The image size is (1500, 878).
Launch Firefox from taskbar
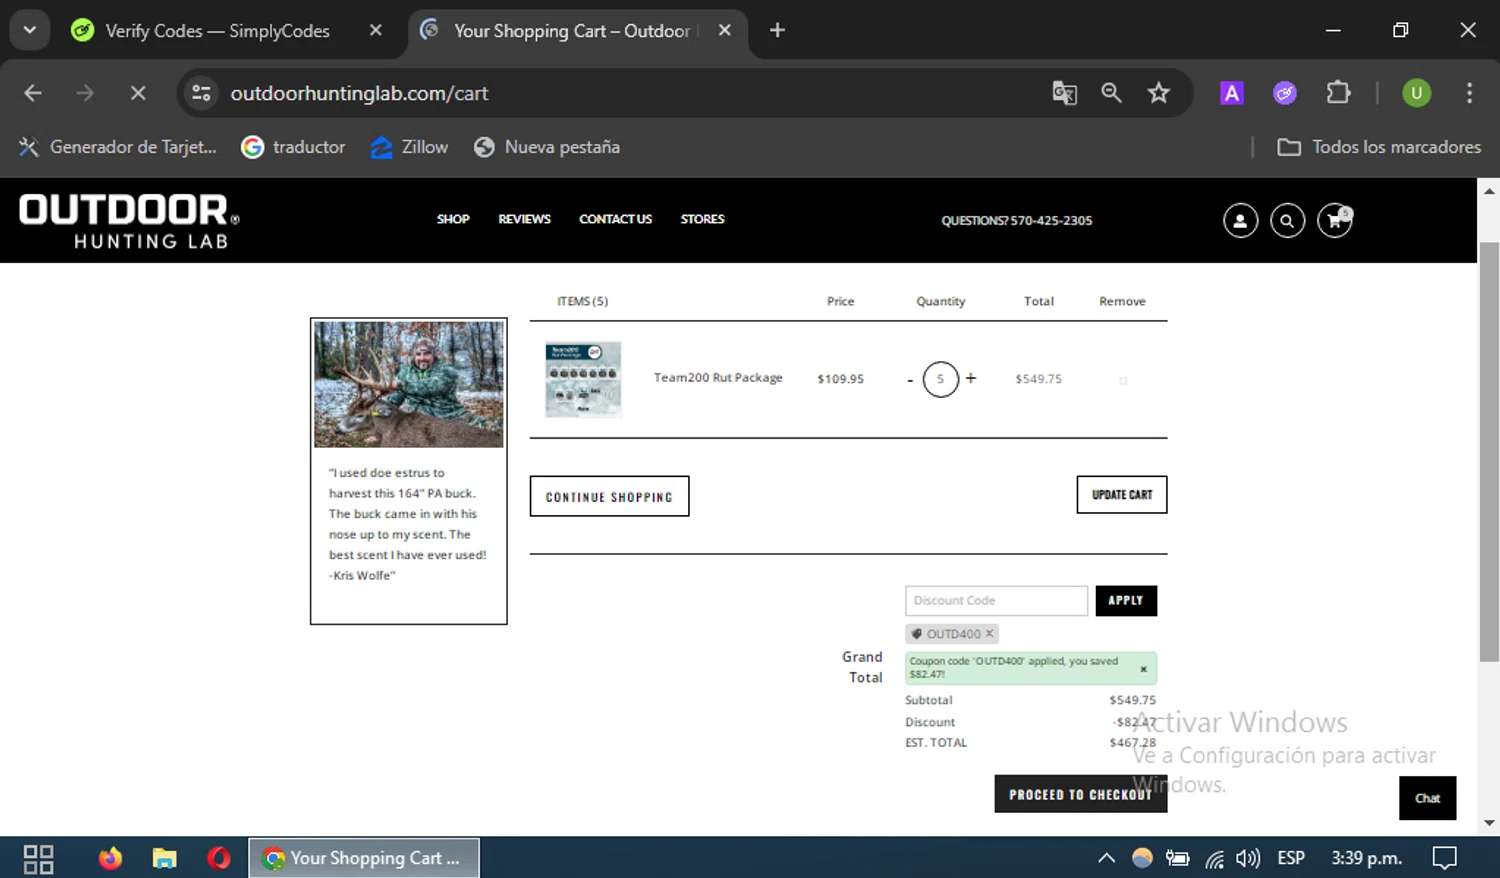pyautogui.click(x=110, y=858)
